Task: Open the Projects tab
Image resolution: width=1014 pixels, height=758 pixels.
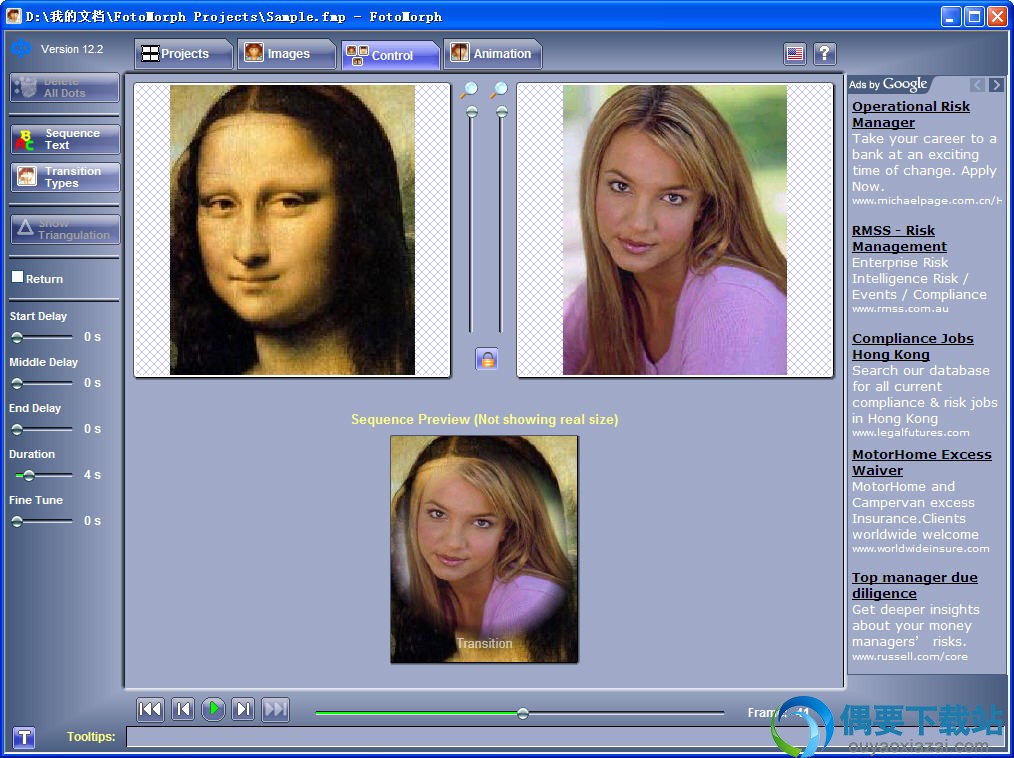Action: click(x=184, y=54)
